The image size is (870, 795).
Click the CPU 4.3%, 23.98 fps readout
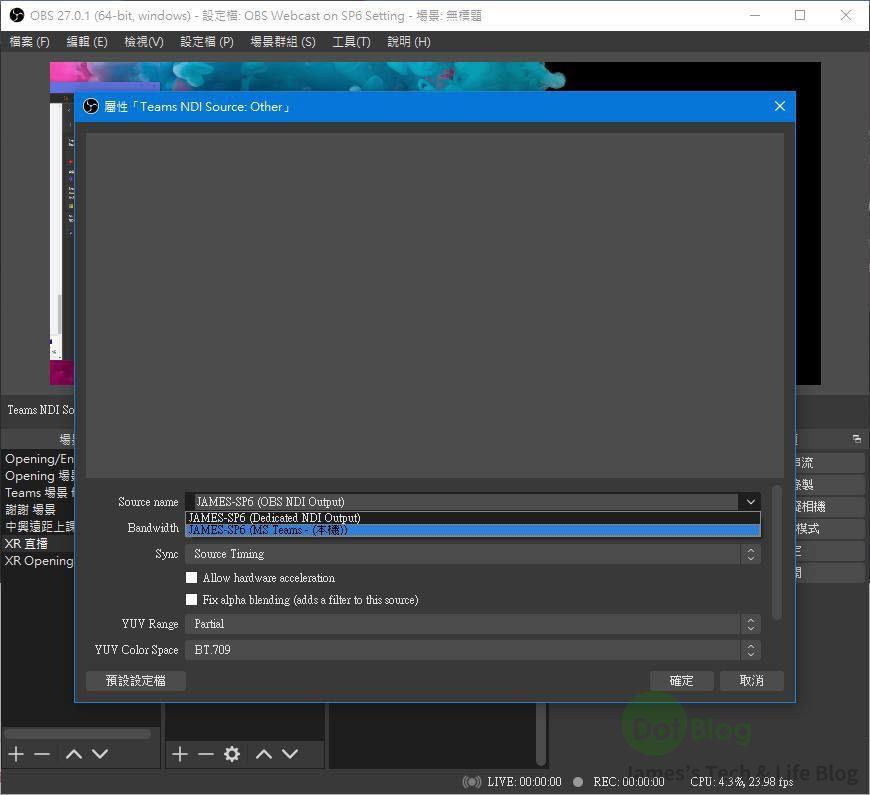pos(742,782)
